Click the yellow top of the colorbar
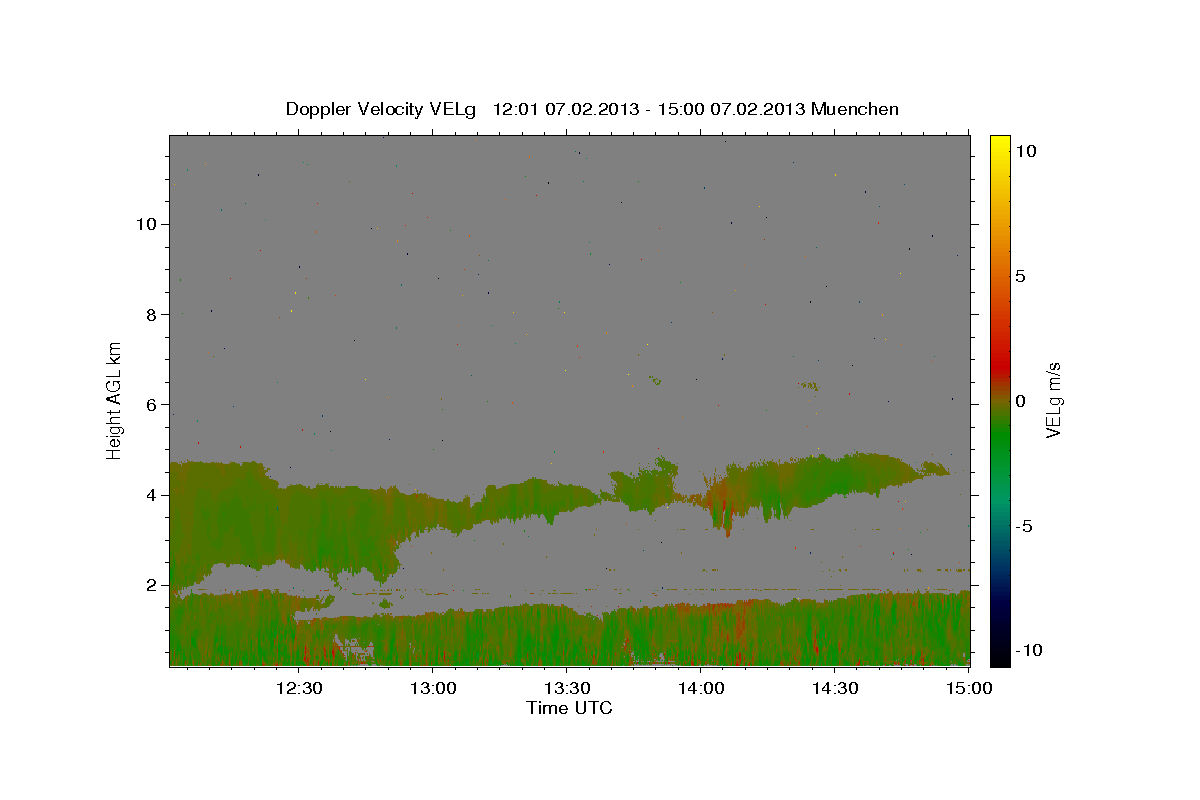 pos(1000,145)
